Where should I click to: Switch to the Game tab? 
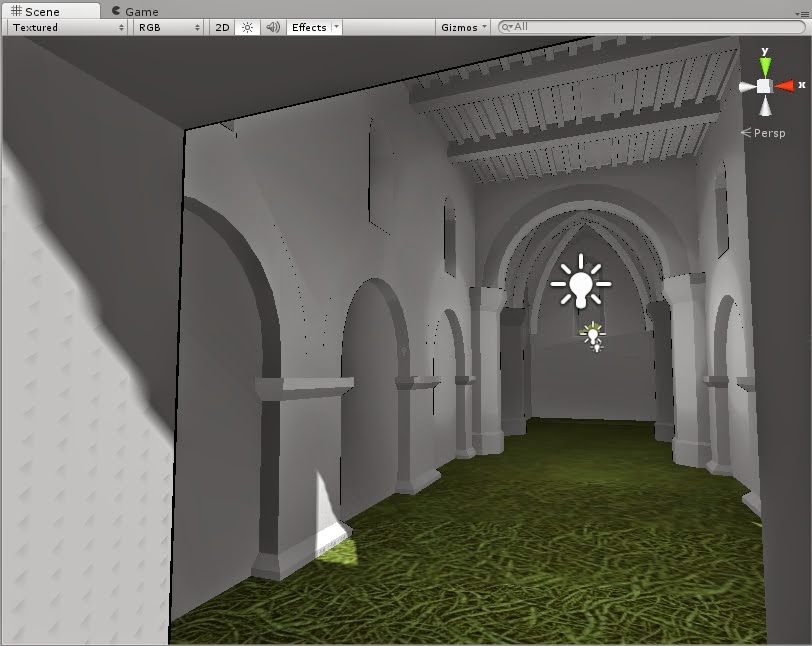tap(136, 11)
